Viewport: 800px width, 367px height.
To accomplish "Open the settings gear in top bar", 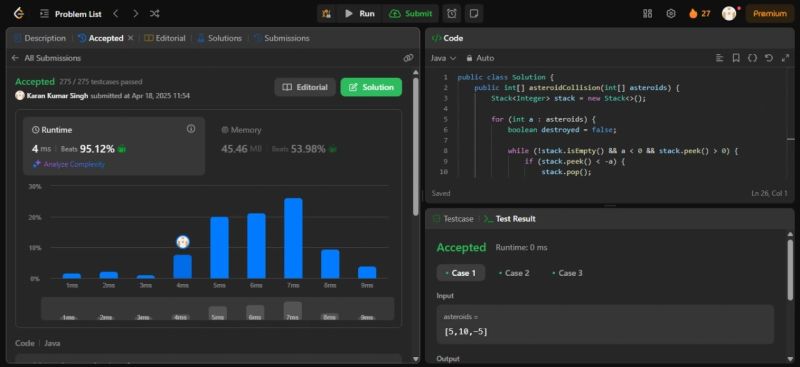I will [671, 14].
